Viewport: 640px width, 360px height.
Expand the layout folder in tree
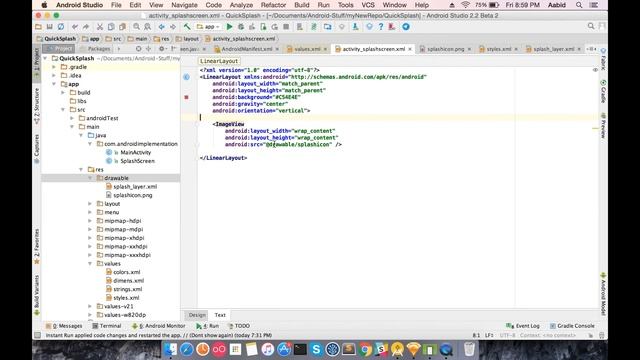pyautogui.click(x=90, y=204)
